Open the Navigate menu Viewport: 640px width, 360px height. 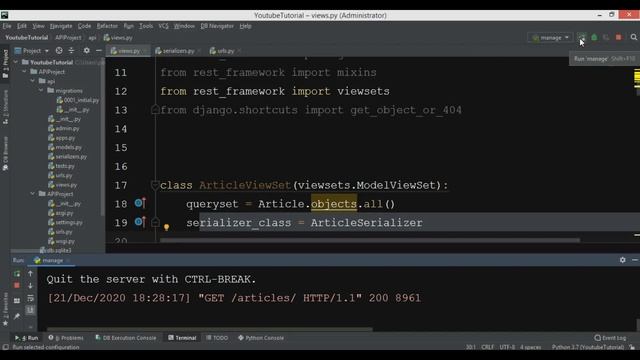pyautogui.click(x=61, y=26)
